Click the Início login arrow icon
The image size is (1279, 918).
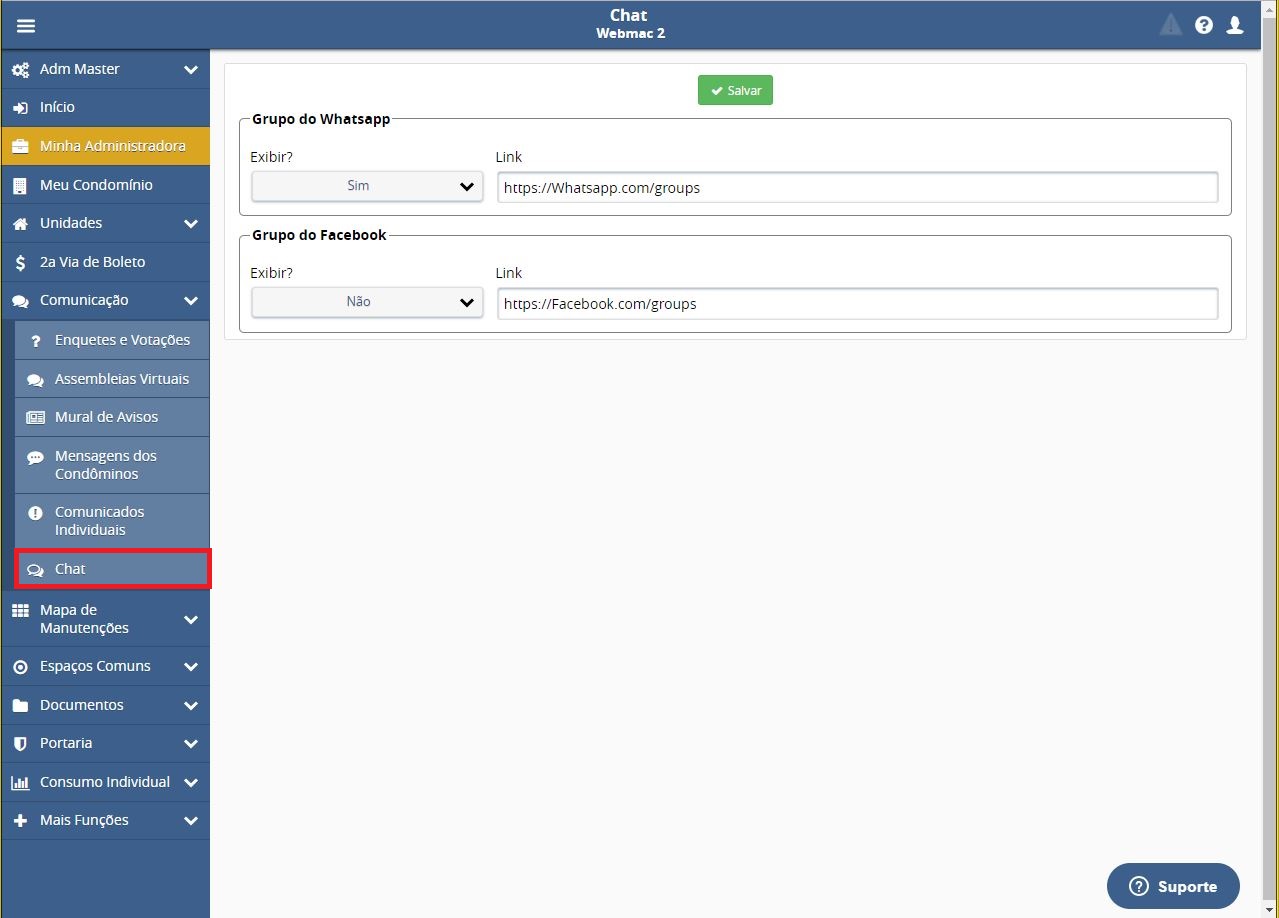point(20,108)
